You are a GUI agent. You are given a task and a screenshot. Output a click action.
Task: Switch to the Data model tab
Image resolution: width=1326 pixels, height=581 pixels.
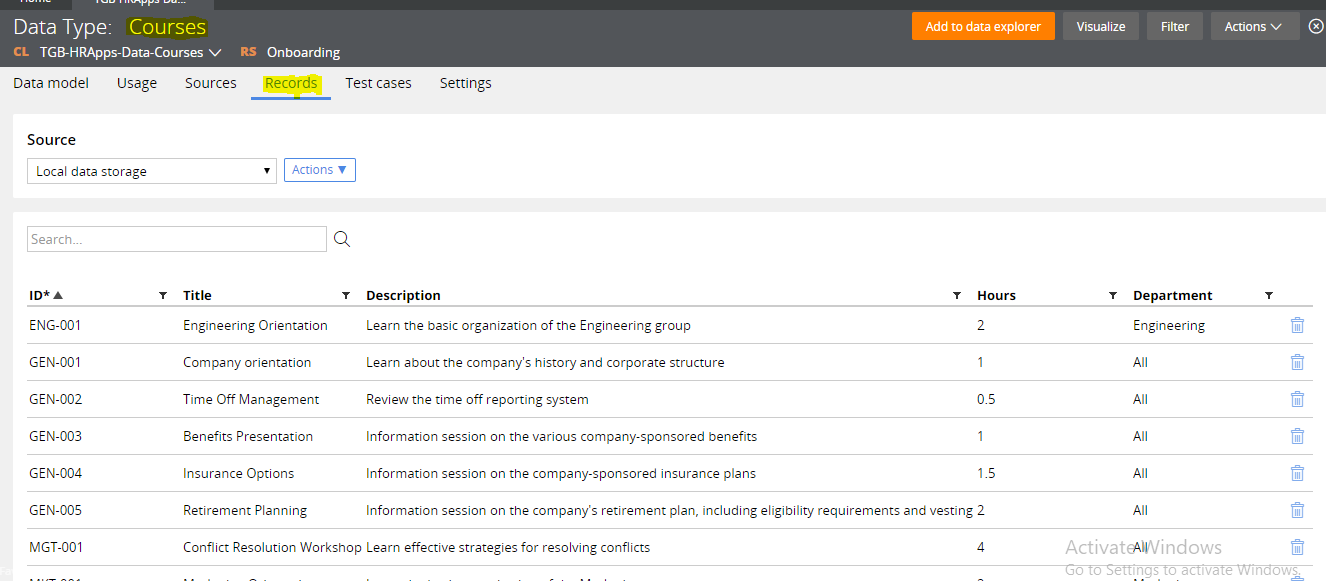click(x=51, y=83)
